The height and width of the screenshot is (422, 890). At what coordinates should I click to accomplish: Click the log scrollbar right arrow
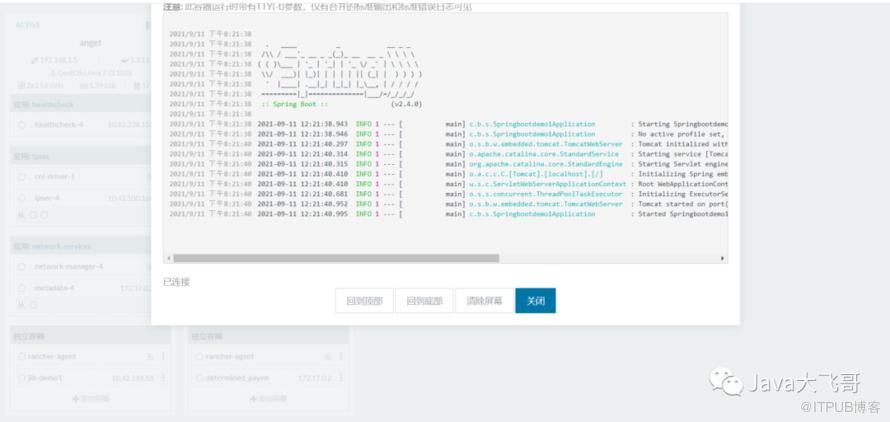(722, 258)
